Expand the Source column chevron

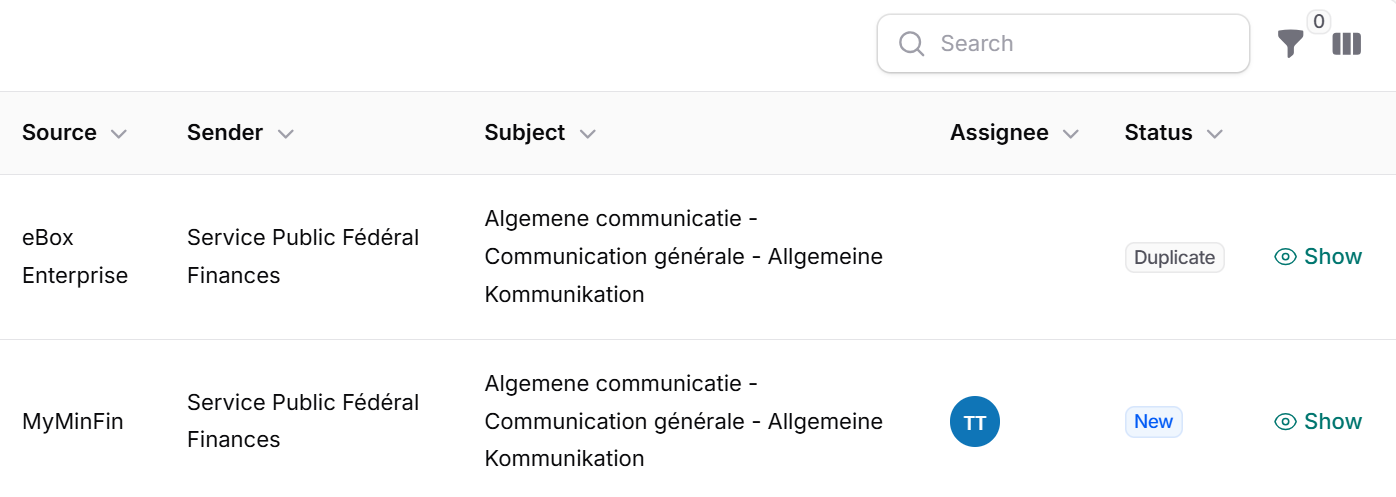click(x=118, y=134)
